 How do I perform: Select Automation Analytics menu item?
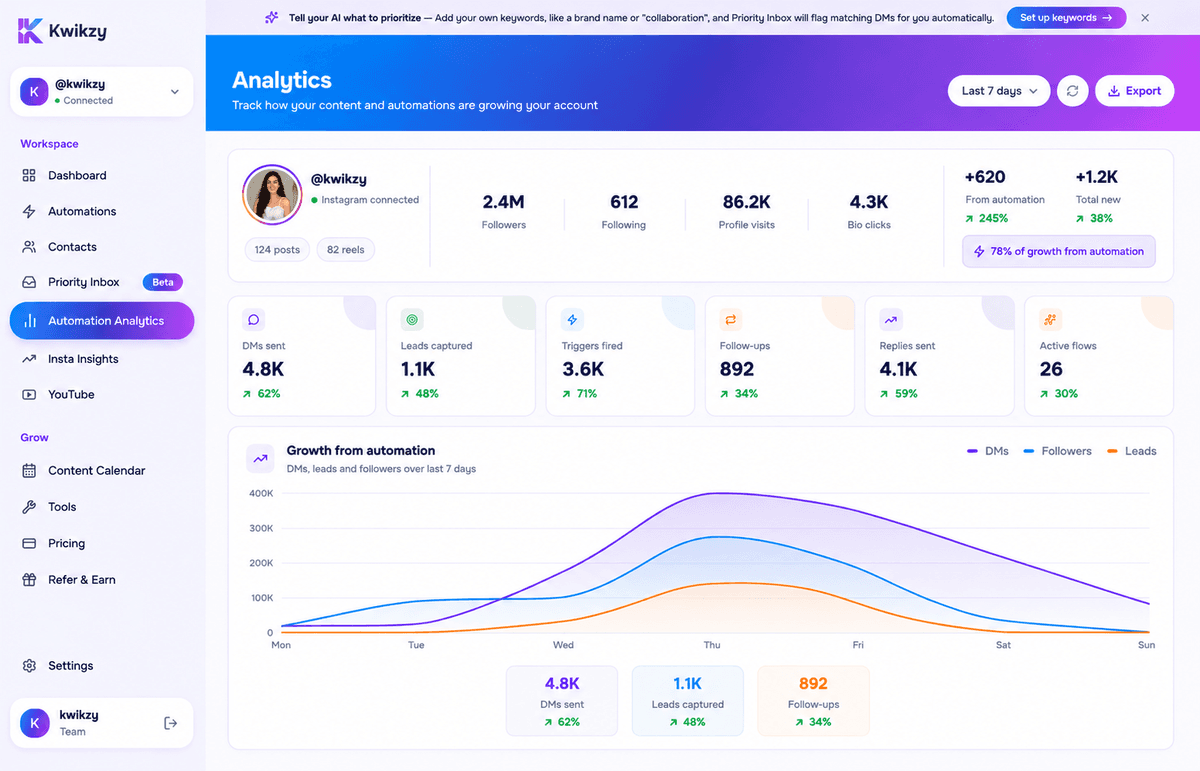(101, 321)
